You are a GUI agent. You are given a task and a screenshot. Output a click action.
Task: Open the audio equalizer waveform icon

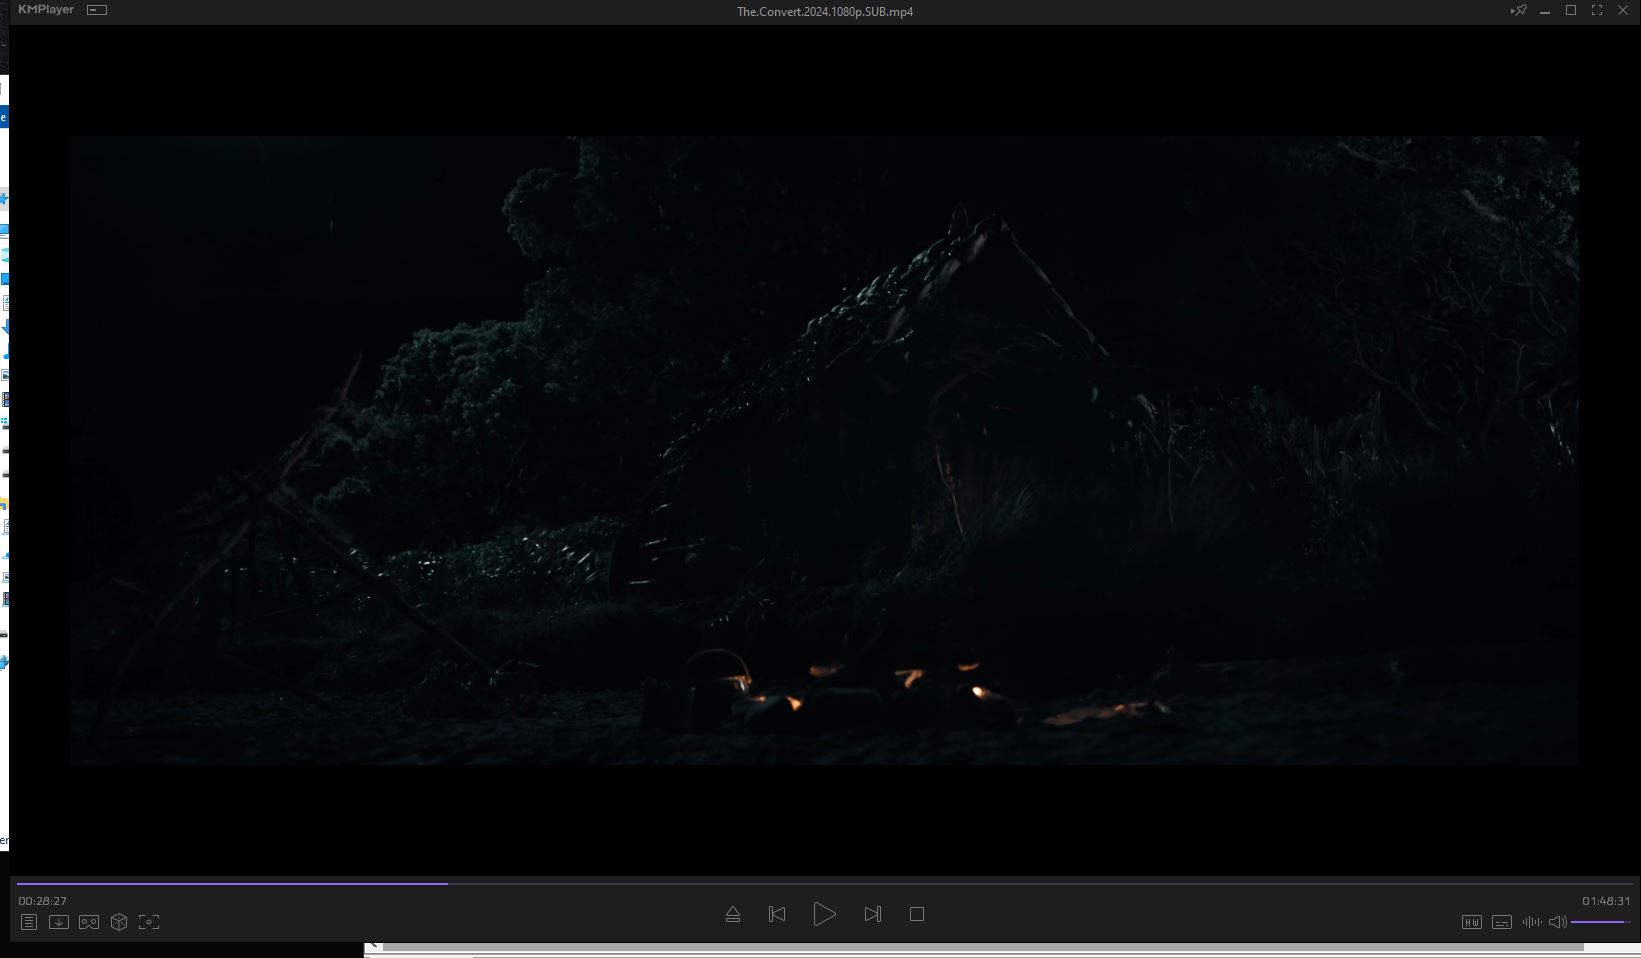(1531, 922)
